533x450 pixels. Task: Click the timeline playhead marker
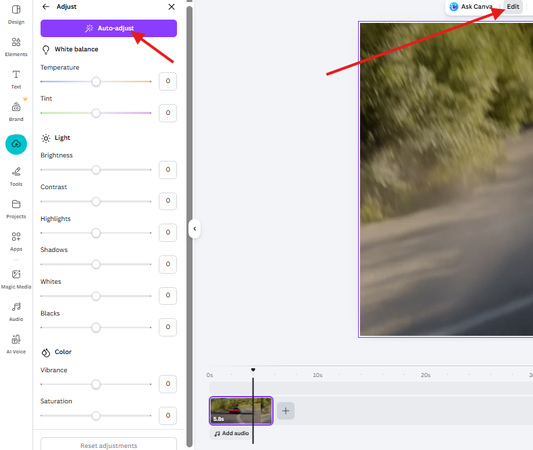pyautogui.click(x=253, y=370)
